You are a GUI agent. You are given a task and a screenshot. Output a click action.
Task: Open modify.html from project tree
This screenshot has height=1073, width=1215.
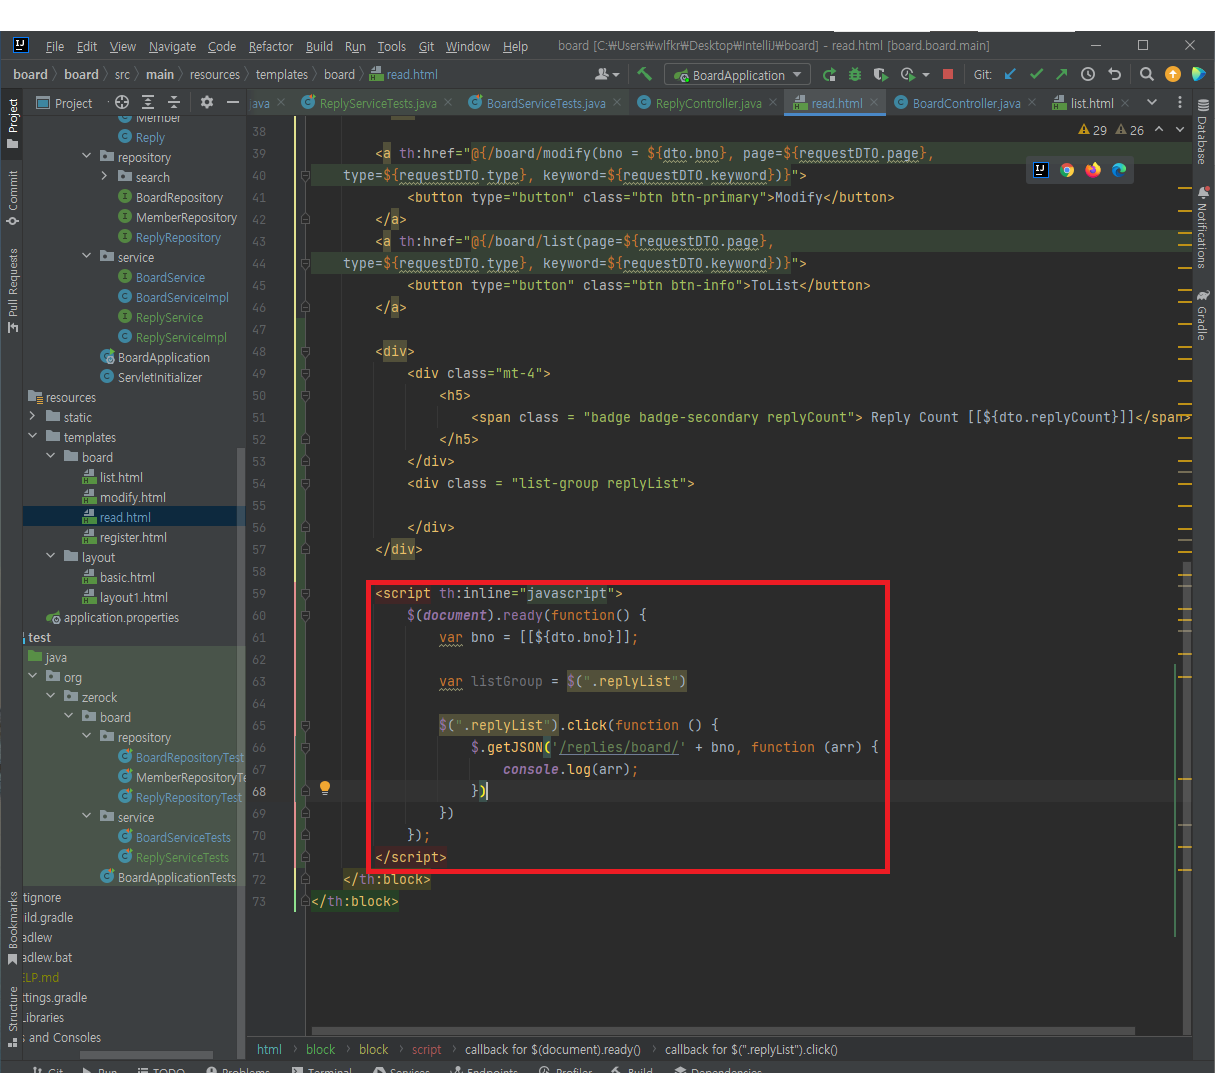(132, 497)
